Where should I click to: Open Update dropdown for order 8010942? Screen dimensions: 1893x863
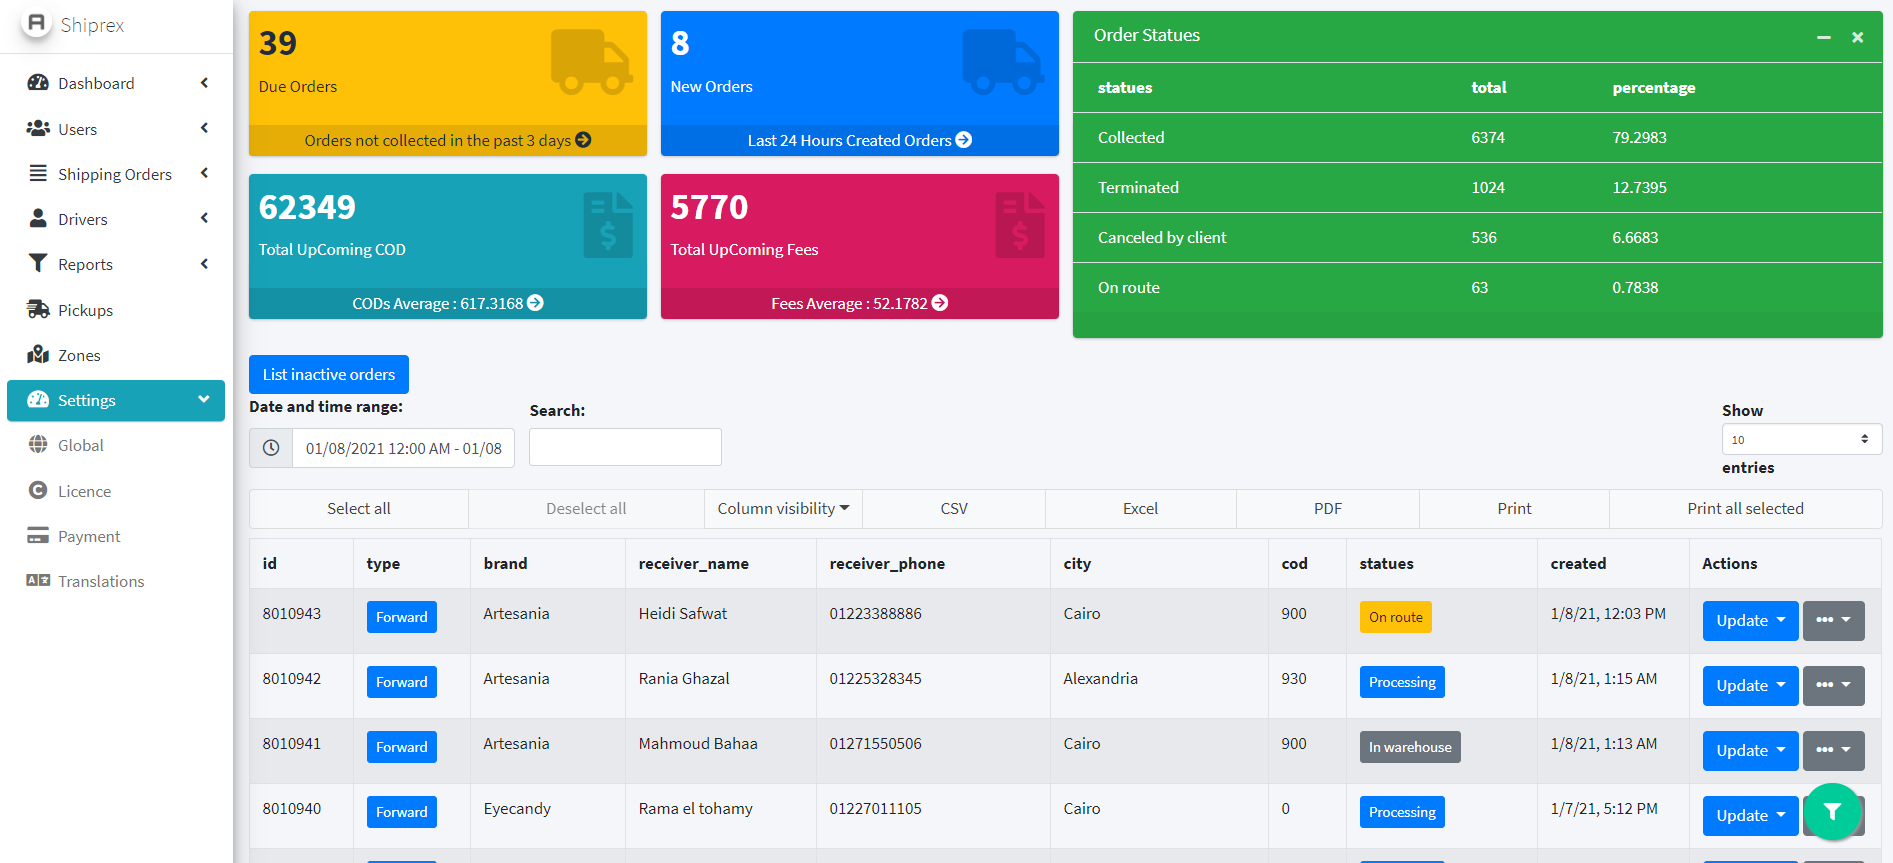[1750, 685]
